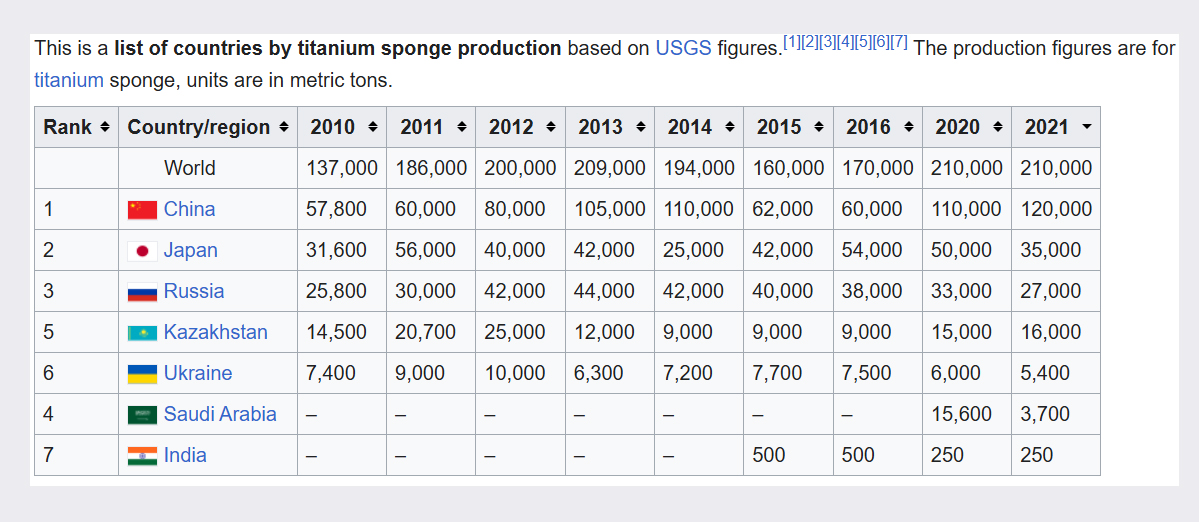Sort by Country/region column header
The width and height of the screenshot is (1199, 522).
coord(208,128)
